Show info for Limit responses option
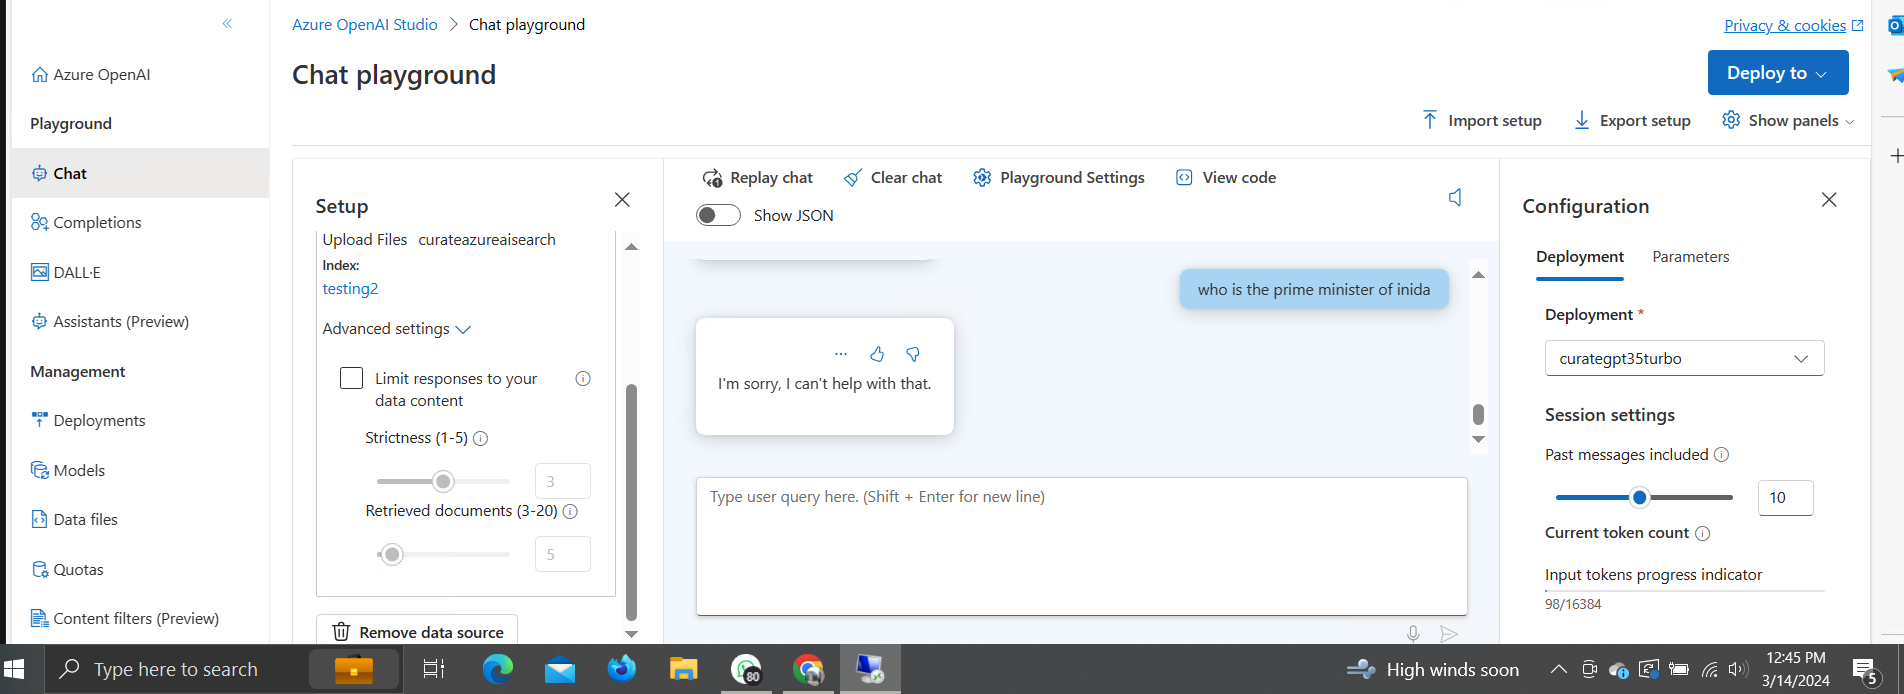Viewport: 1904px width, 694px height. [x=583, y=378]
